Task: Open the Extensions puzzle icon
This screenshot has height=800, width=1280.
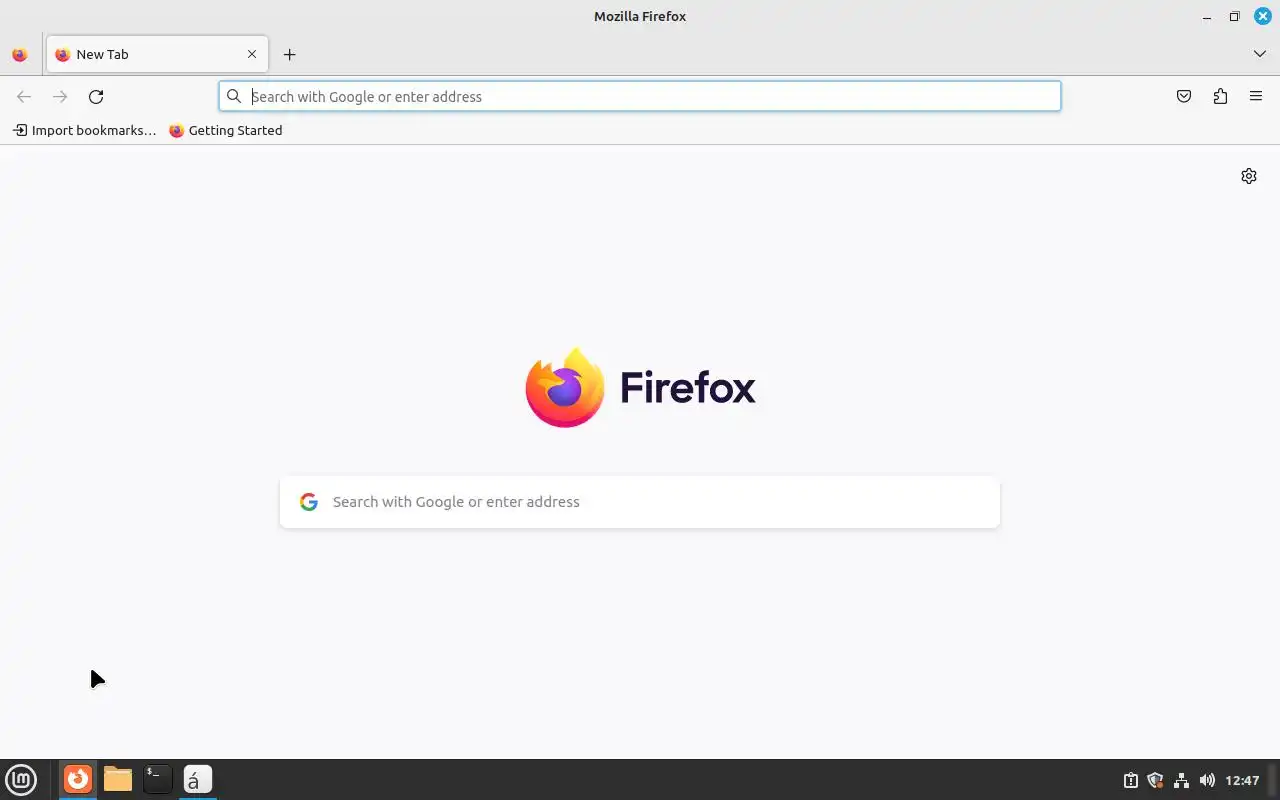Action: pyautogui.click(x=1220, y=97)
